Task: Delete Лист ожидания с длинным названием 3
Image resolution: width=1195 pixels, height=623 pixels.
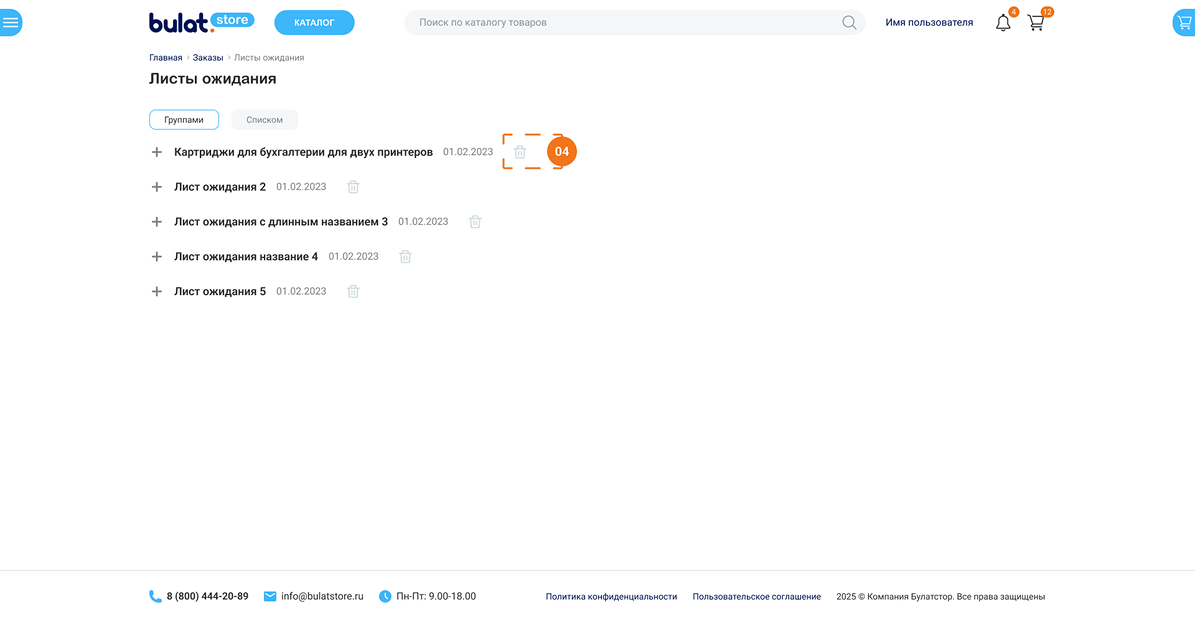Action: [x=475, y=222]
